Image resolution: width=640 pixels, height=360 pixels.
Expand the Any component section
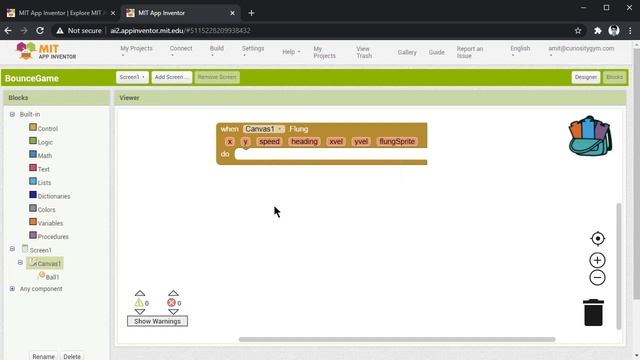(x=12, y=289)
